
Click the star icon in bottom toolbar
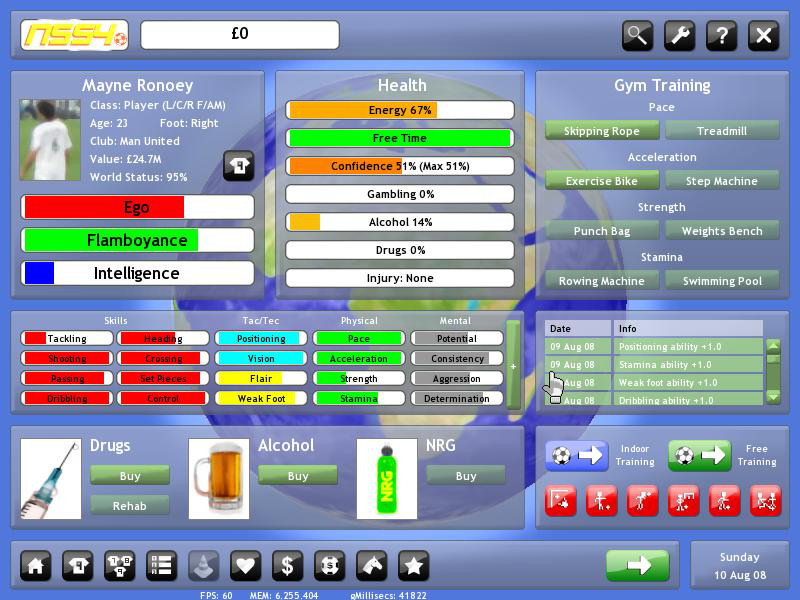tap(414, 566)
